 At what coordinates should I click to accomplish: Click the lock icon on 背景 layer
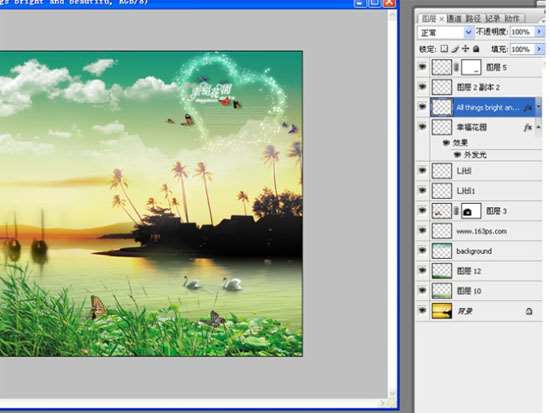[529, 311]
